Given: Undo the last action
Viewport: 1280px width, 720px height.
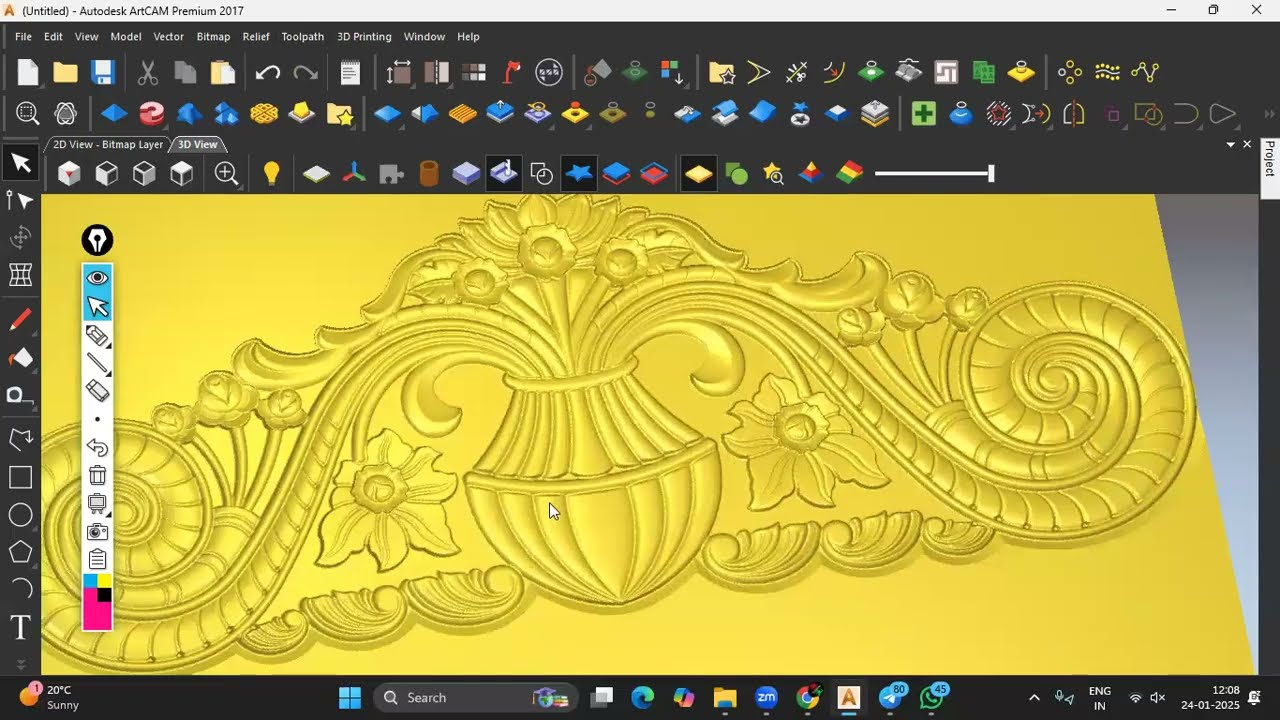Looking at the screenshot, I should [x=267, y=72].
